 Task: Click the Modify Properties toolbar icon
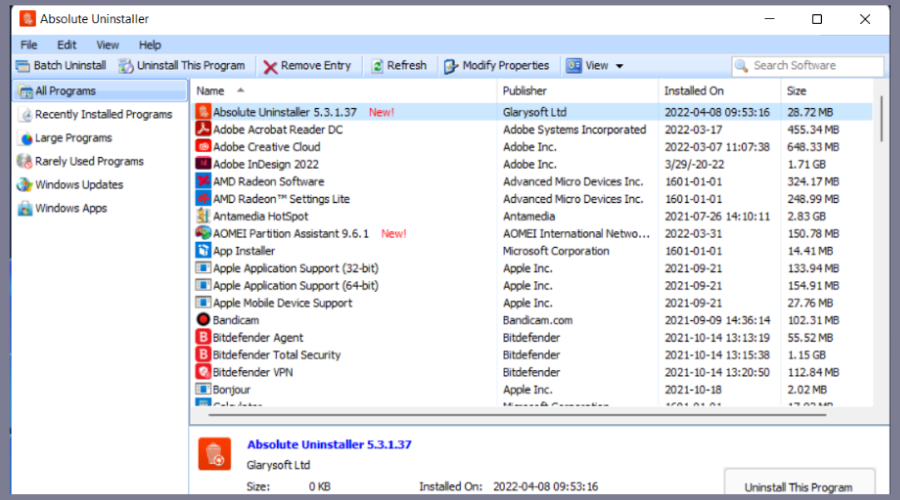[x=451, y=66]
